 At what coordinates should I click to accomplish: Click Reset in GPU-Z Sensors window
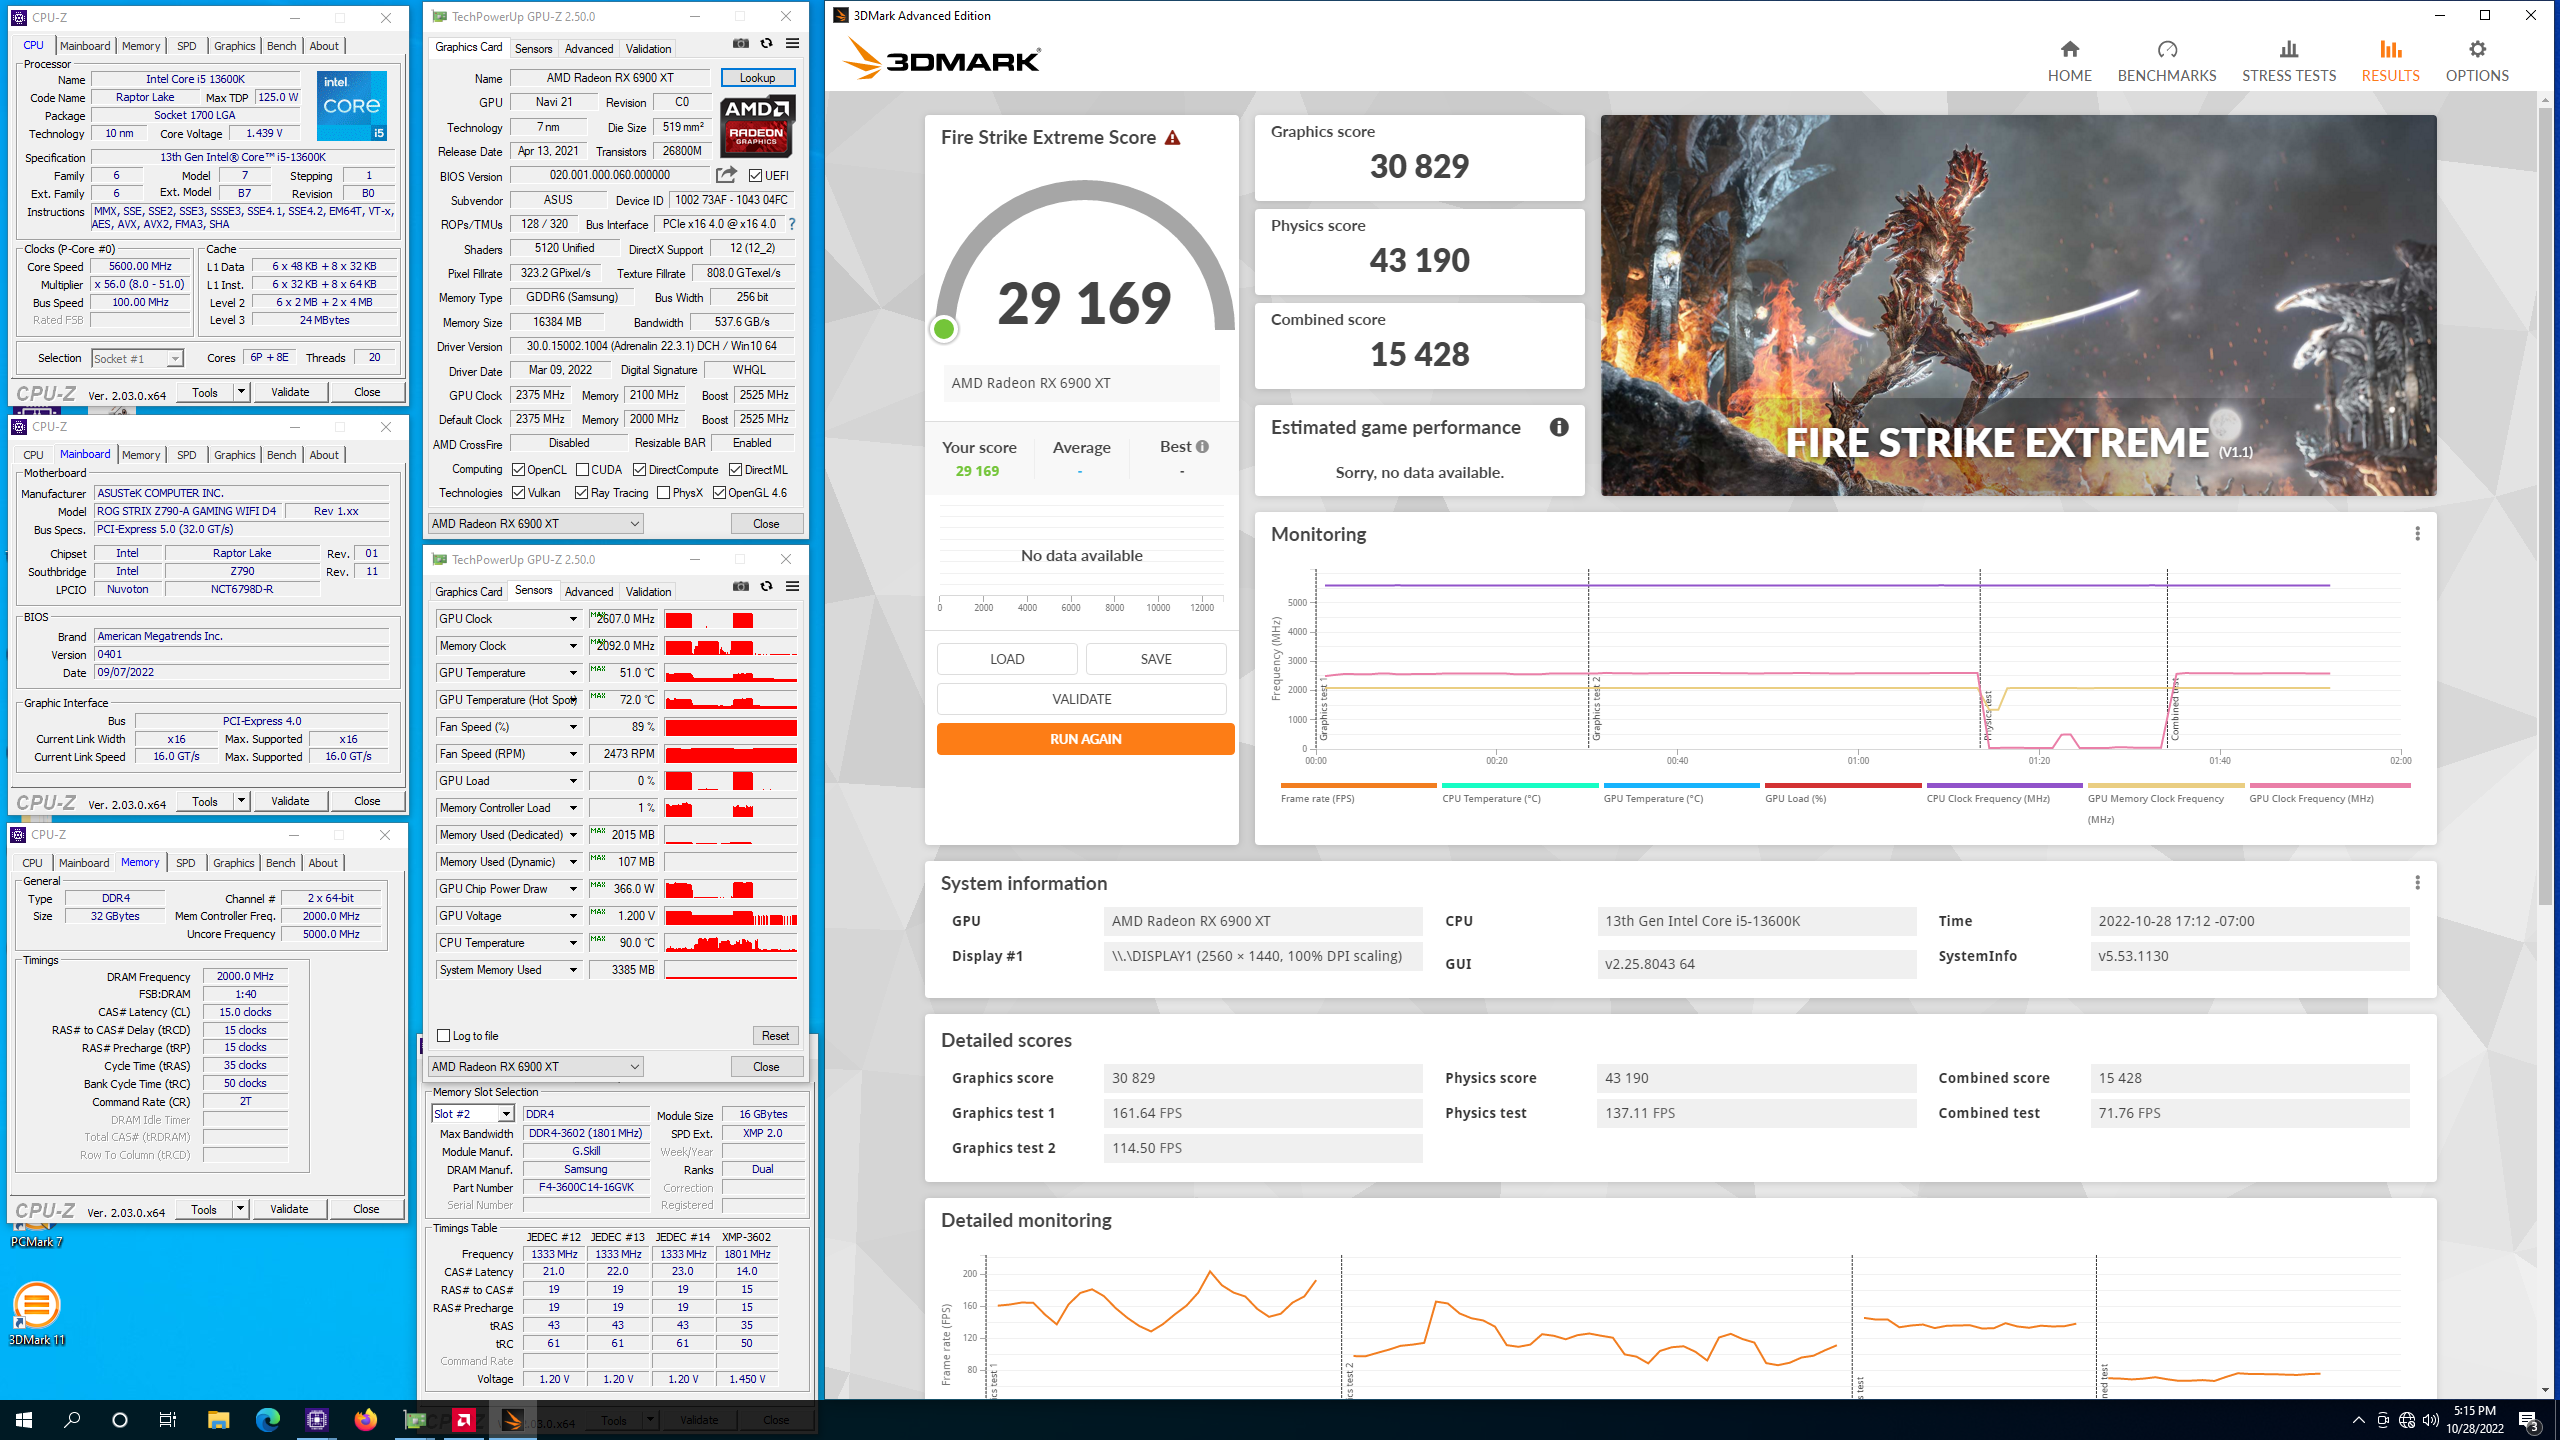(x=775, y=1036)
